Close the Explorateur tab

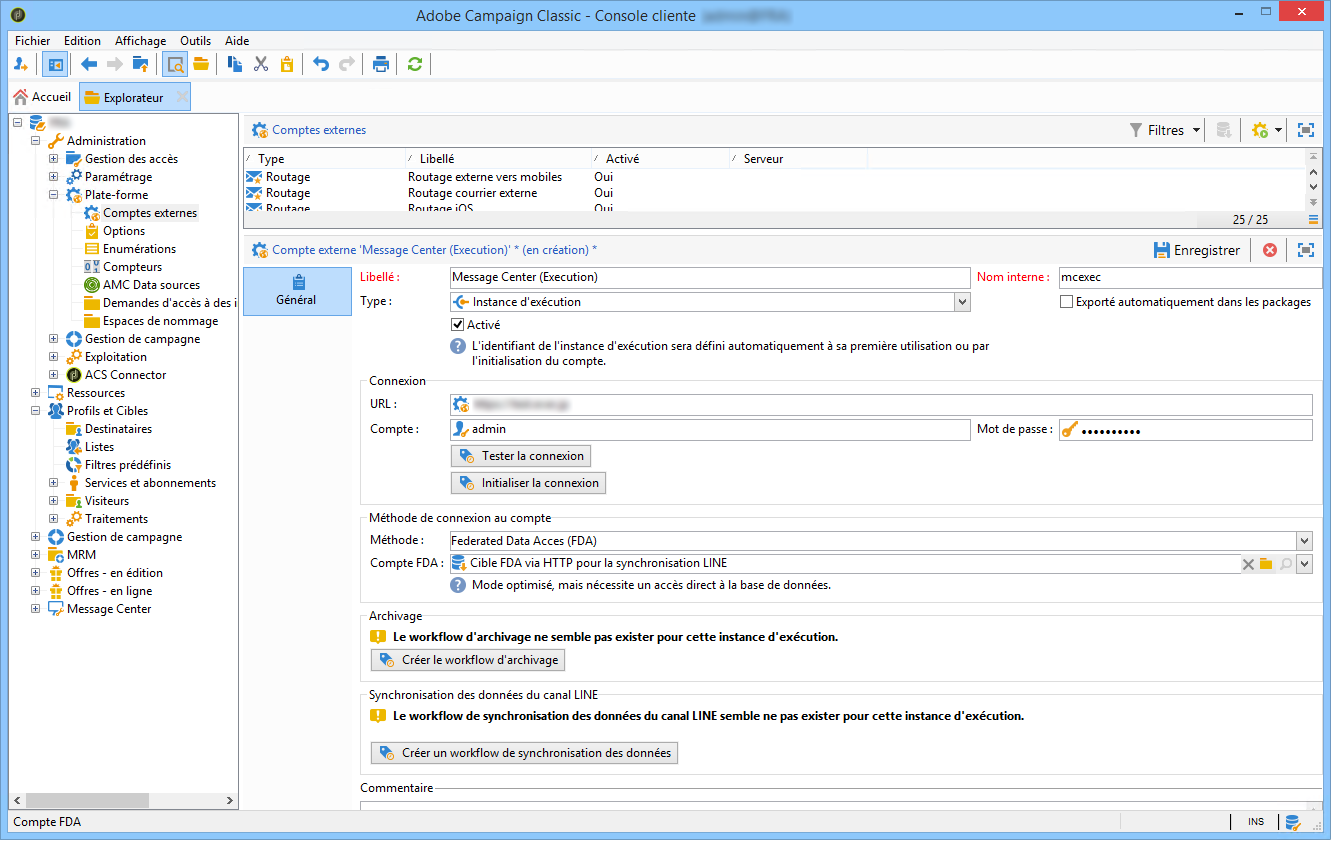tap(181, 97)
